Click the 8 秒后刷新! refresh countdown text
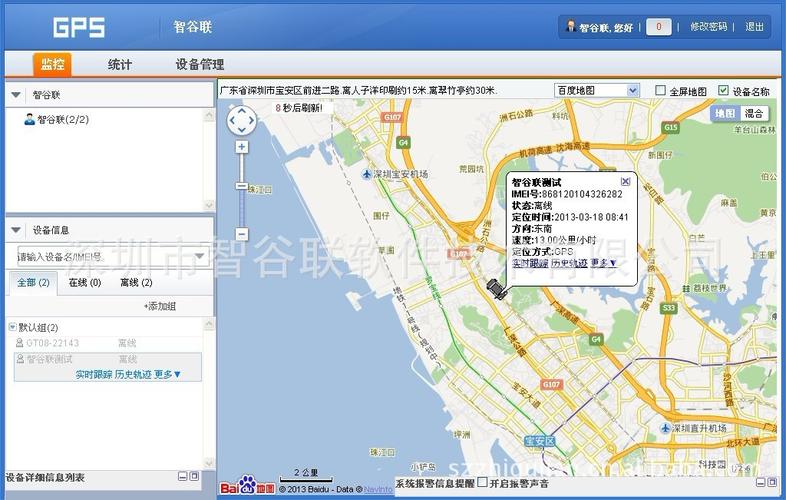 pyautogui.click(x=299, y=108)
